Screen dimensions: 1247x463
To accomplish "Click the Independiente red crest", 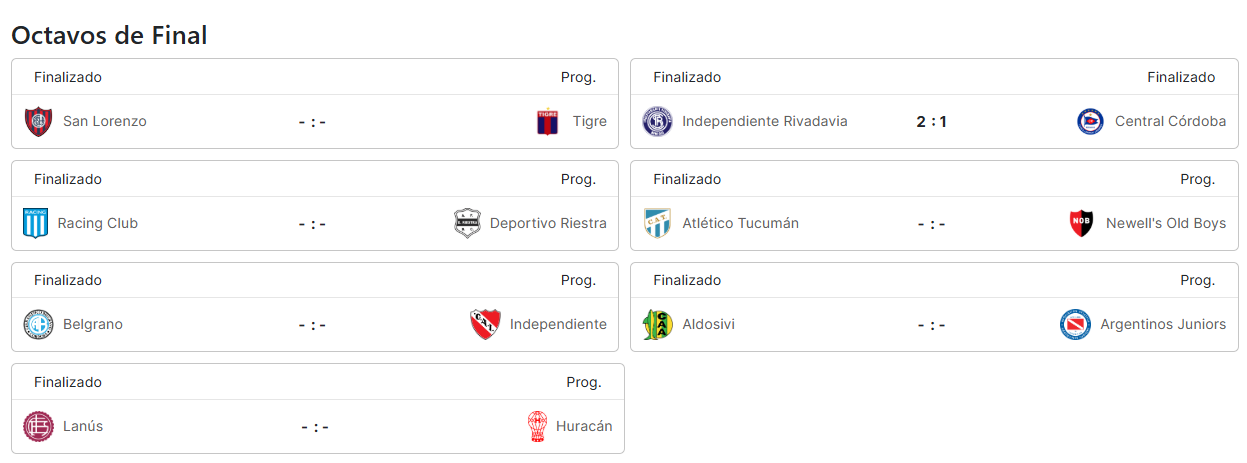I will pyautogui.click(x=486, y=325).
